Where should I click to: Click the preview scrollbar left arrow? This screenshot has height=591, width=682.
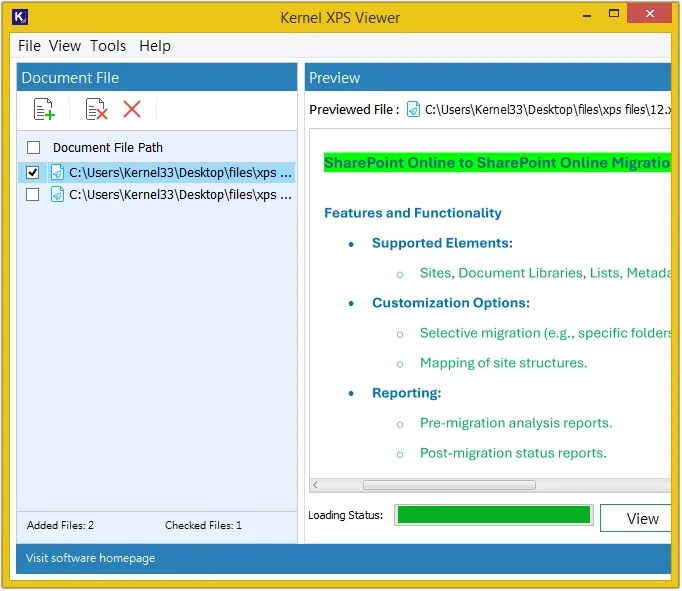pyautogui.click(x=316, y=485)
